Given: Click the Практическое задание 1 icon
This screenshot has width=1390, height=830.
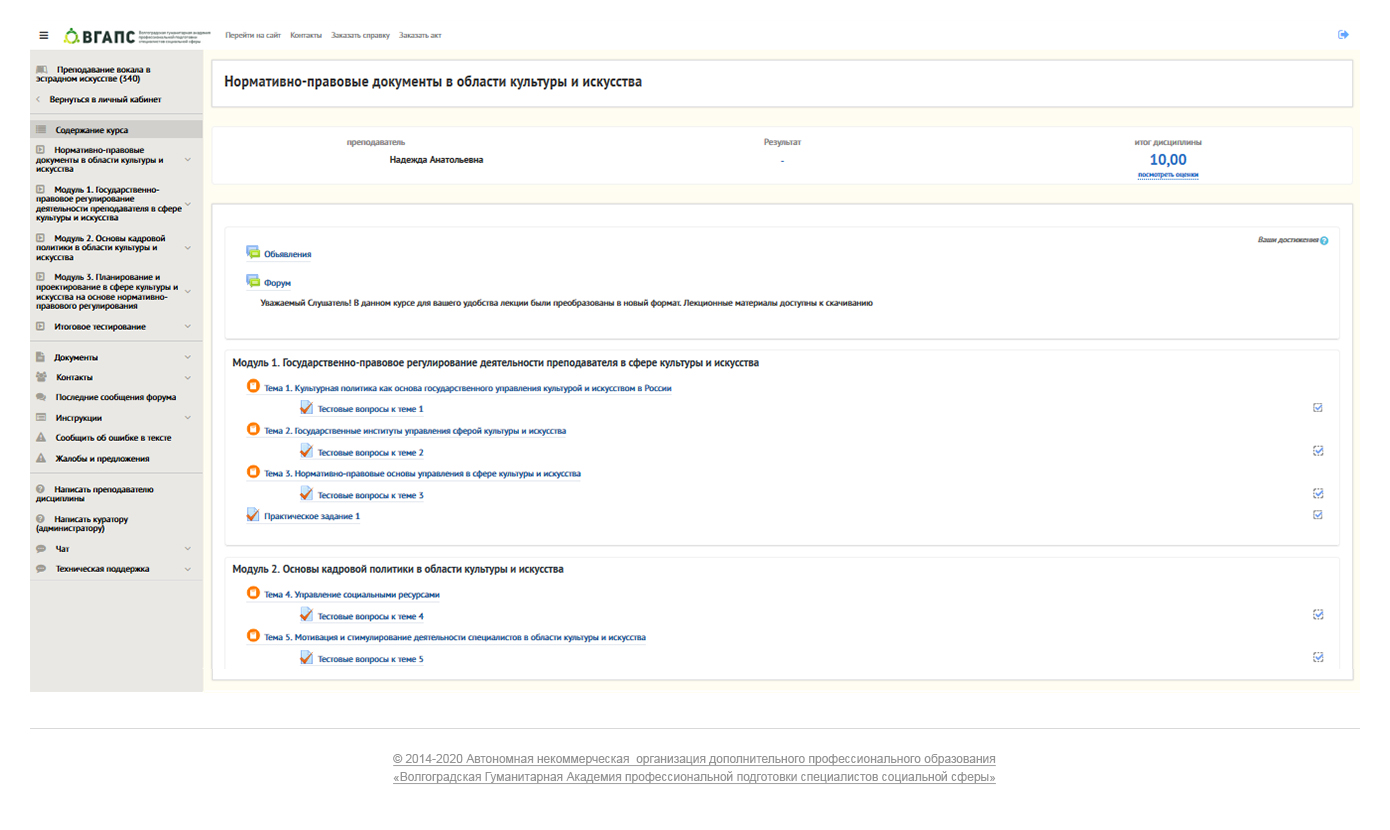Looking at the screenshot, I should coord(253,515).
